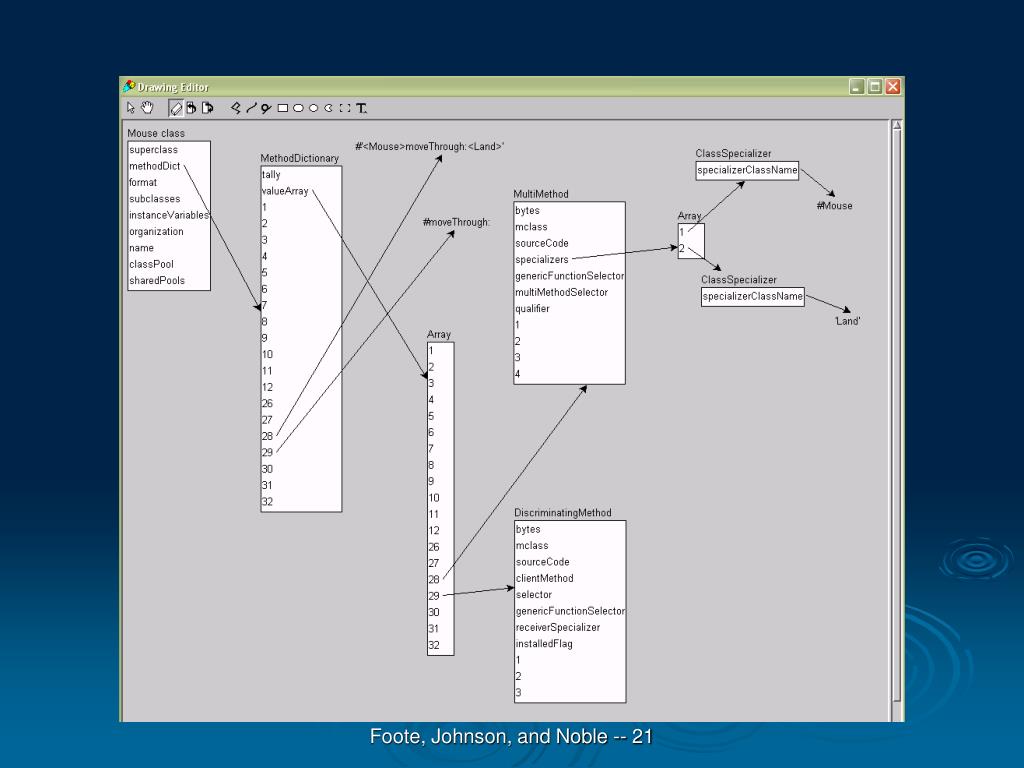This screenshot has width=1024, height=768.
Task: Select 'multiMethodSelector' field
Action: tap(562, 292)
